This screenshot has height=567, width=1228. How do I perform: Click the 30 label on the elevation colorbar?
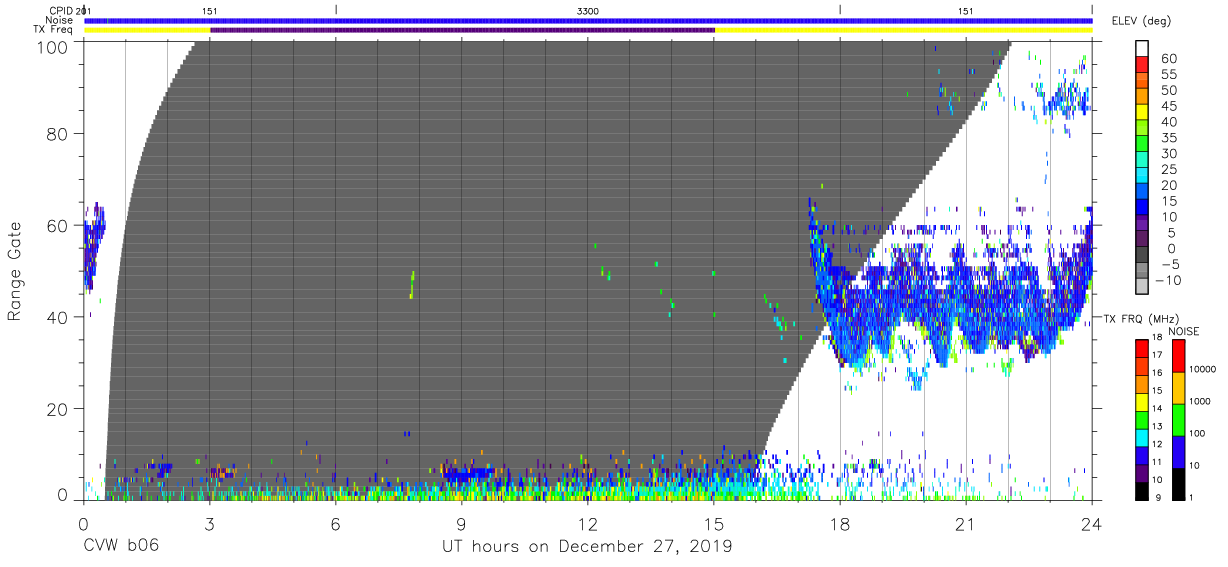click(x=1170, y=153)
